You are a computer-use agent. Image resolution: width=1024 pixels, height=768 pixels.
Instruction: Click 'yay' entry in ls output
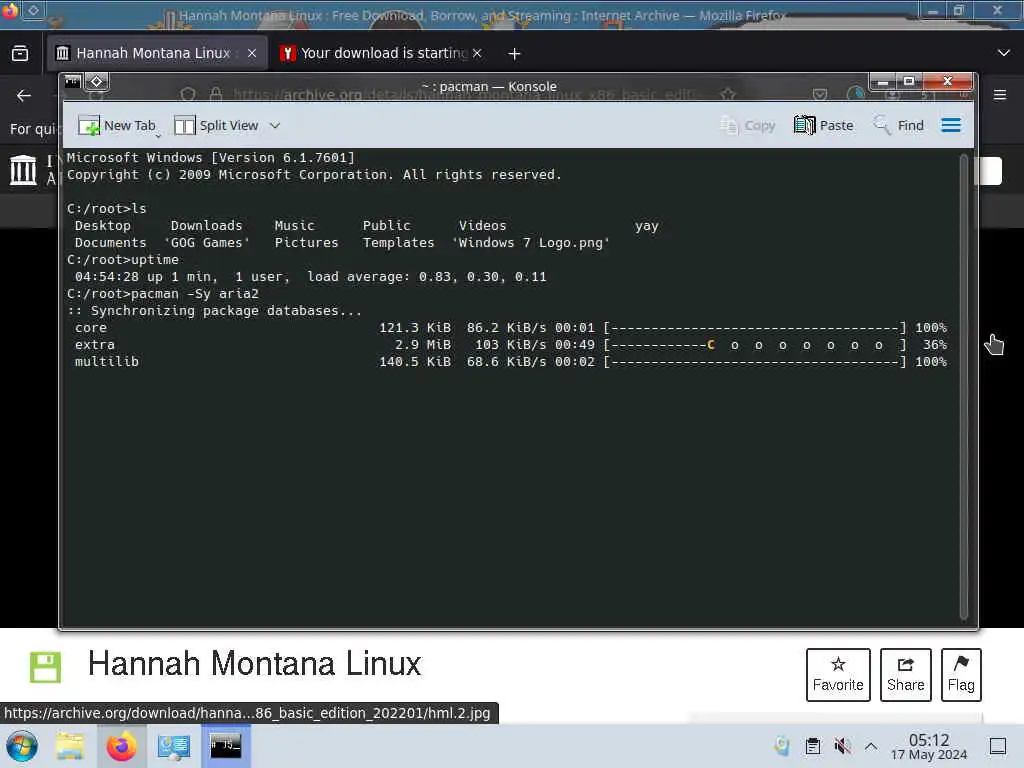click(647, 226)
